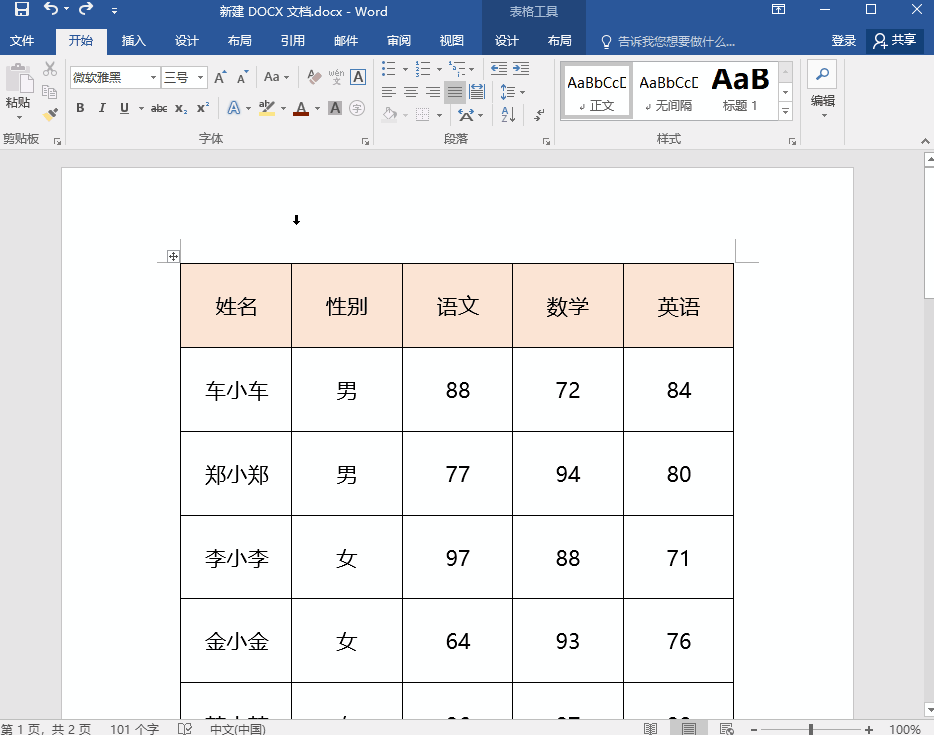934x735 pixels.
Task: Select the superscript icon
Action: point(203,108)
